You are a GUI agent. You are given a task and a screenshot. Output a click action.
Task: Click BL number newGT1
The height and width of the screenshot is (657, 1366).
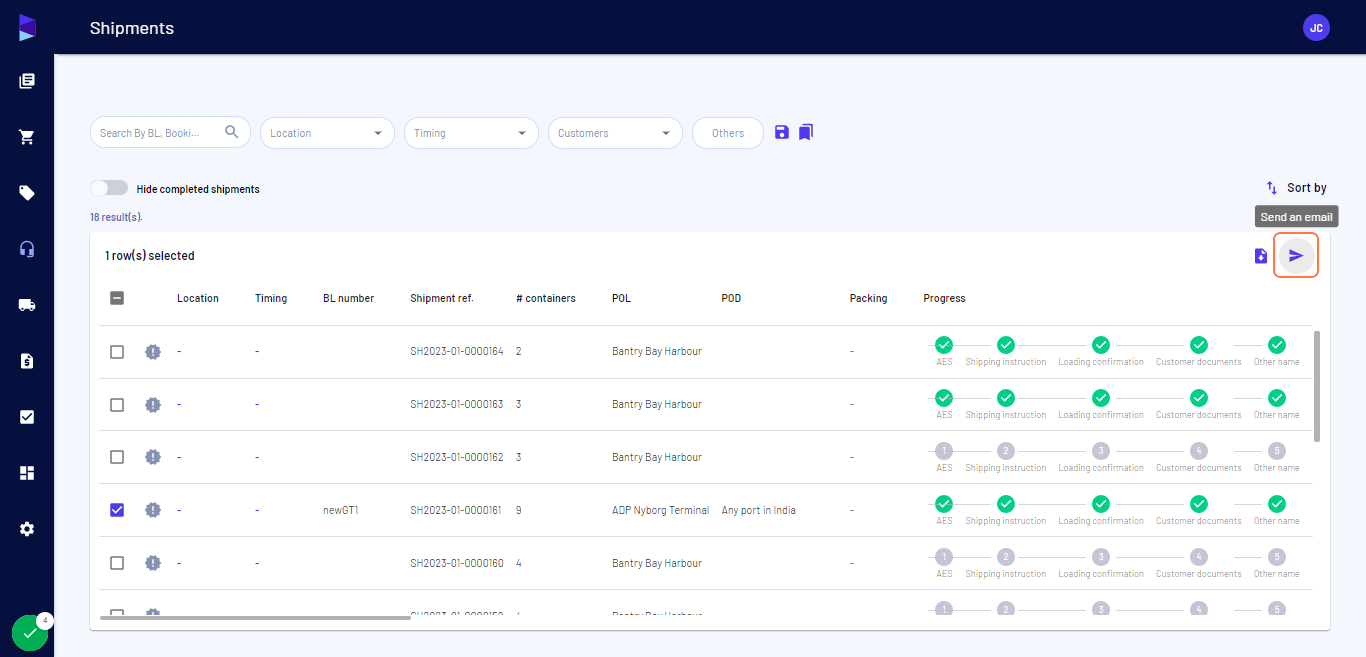pyautogui.click(x=341, y=510)
